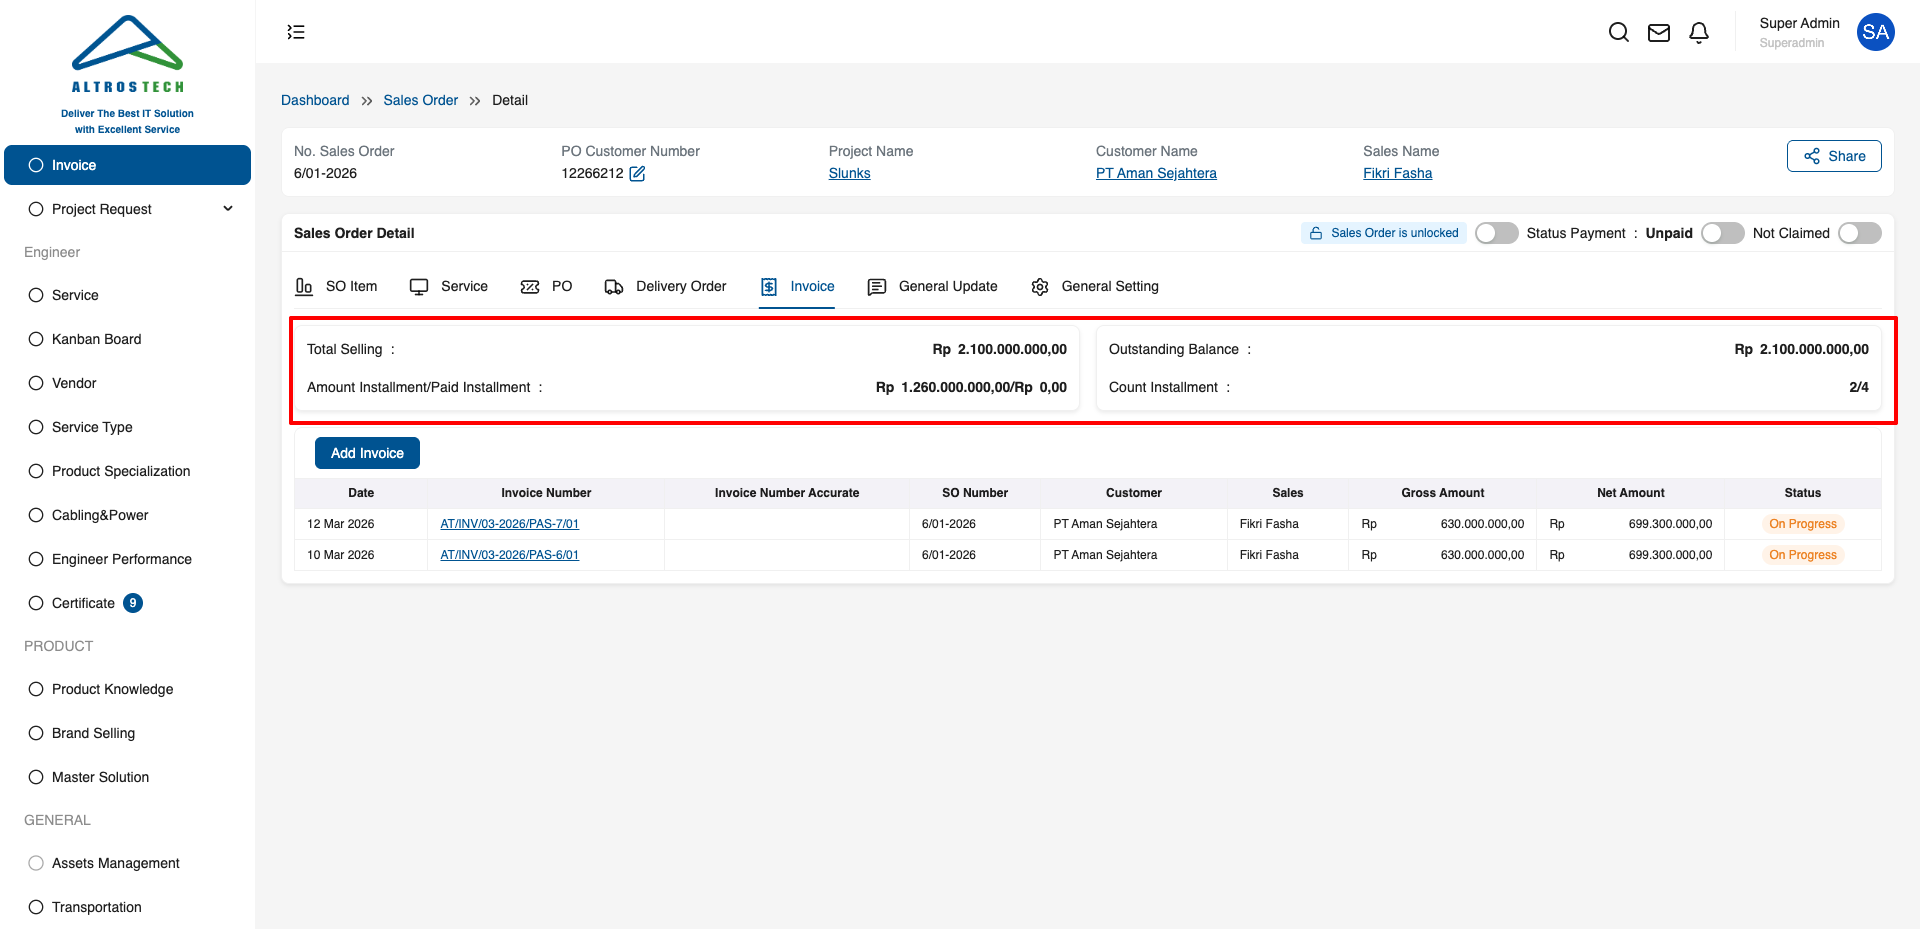Screen dimensions: 1920x929
Task: Click the SA user avatar
Action: point(1875,32)
